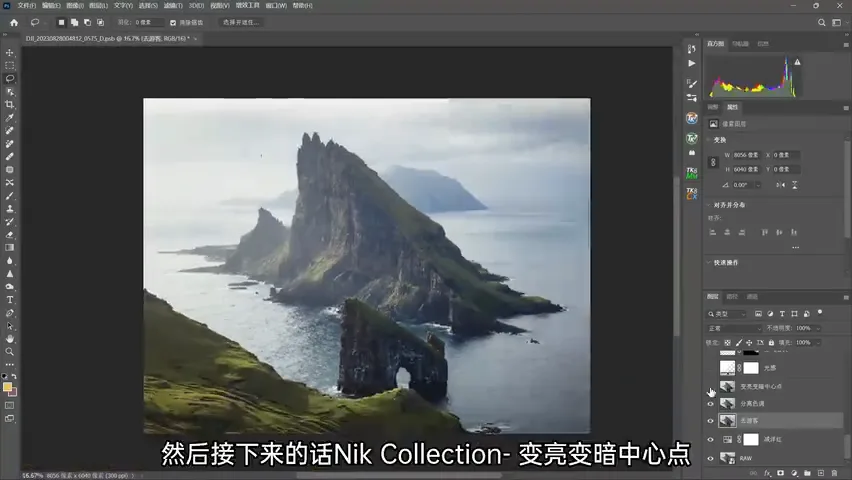Click the align more options ellipsis
Viewport: 852px width, 480px height.
795,247
